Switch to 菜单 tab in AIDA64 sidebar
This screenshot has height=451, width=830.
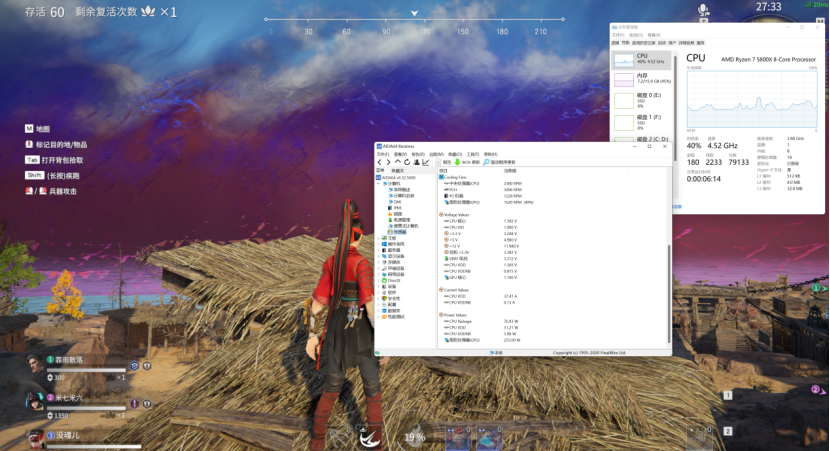pos(380,170)
